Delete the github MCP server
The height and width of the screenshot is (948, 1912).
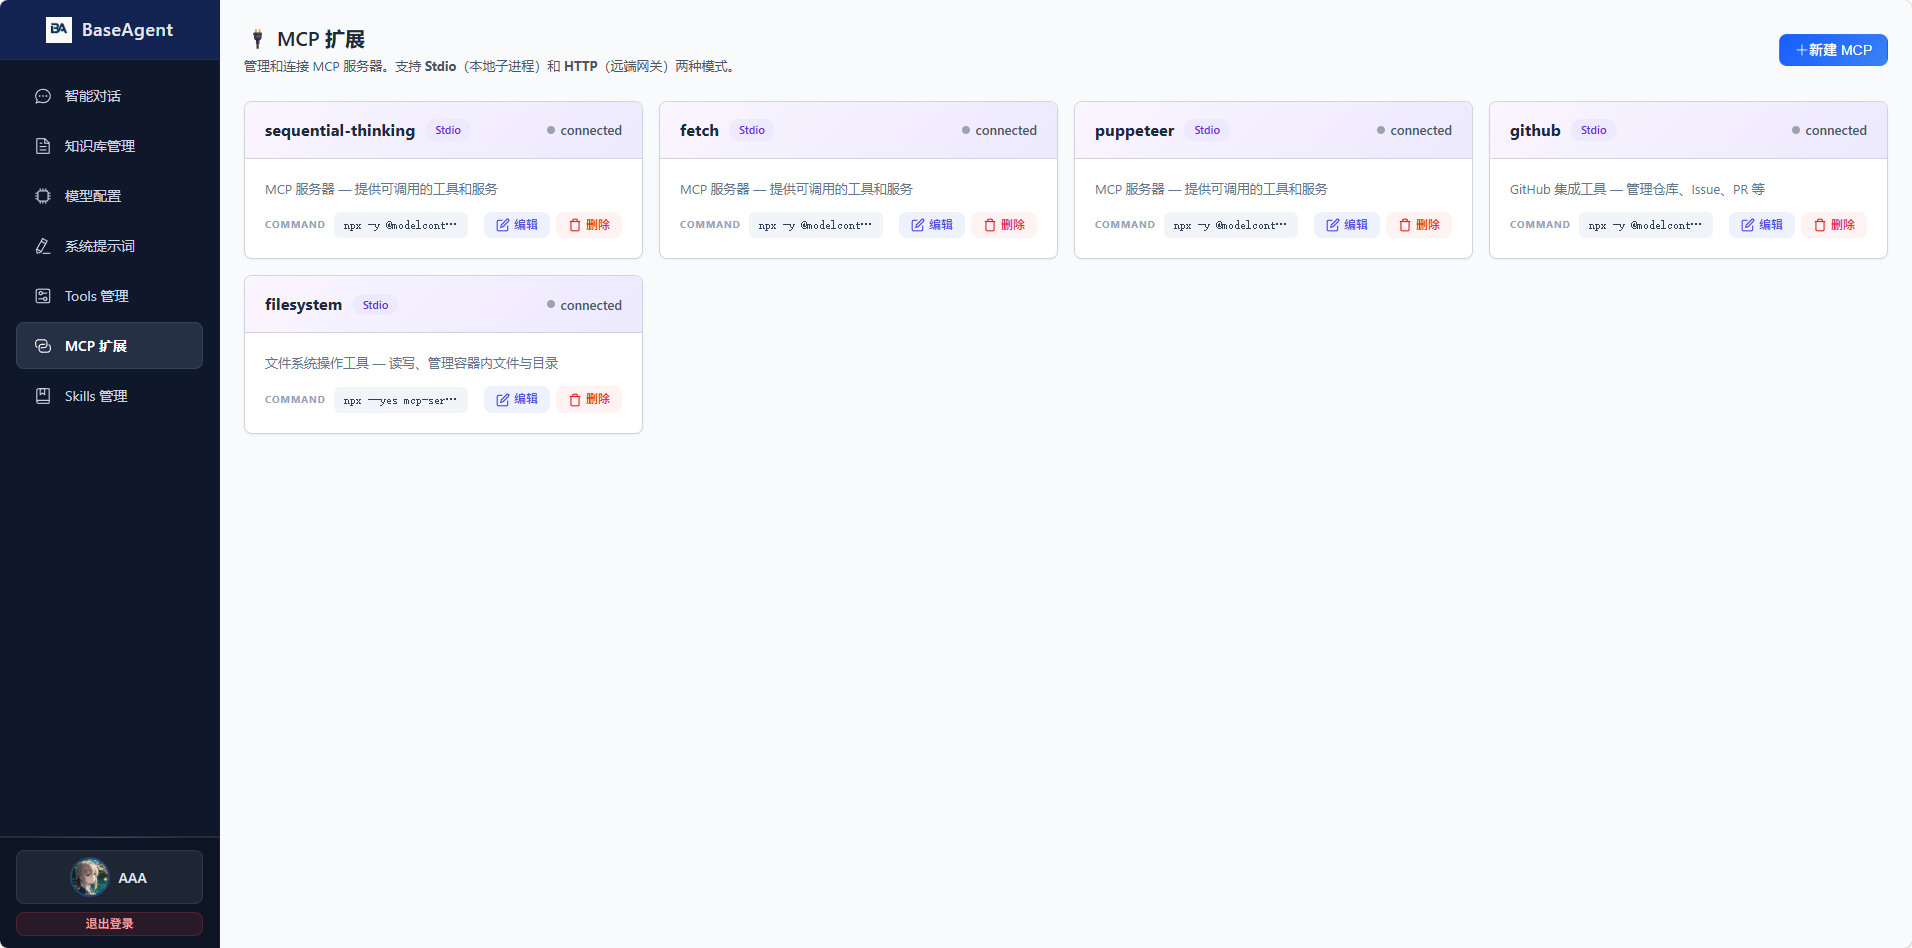click(x=1834, y=225)
